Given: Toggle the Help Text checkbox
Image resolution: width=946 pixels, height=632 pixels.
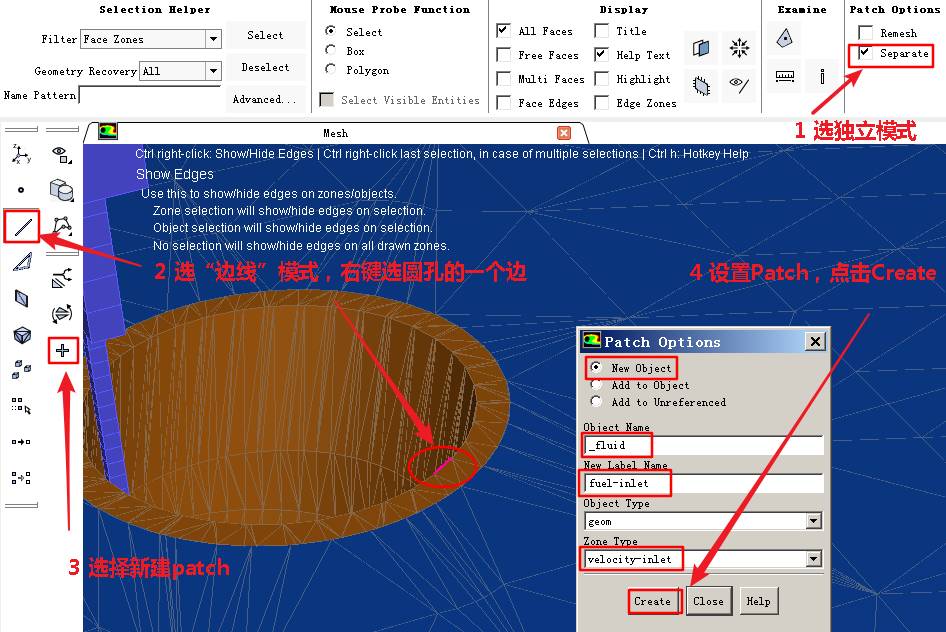Looking at the screenshot, I should pyautogui.click(x=602, y=55).
